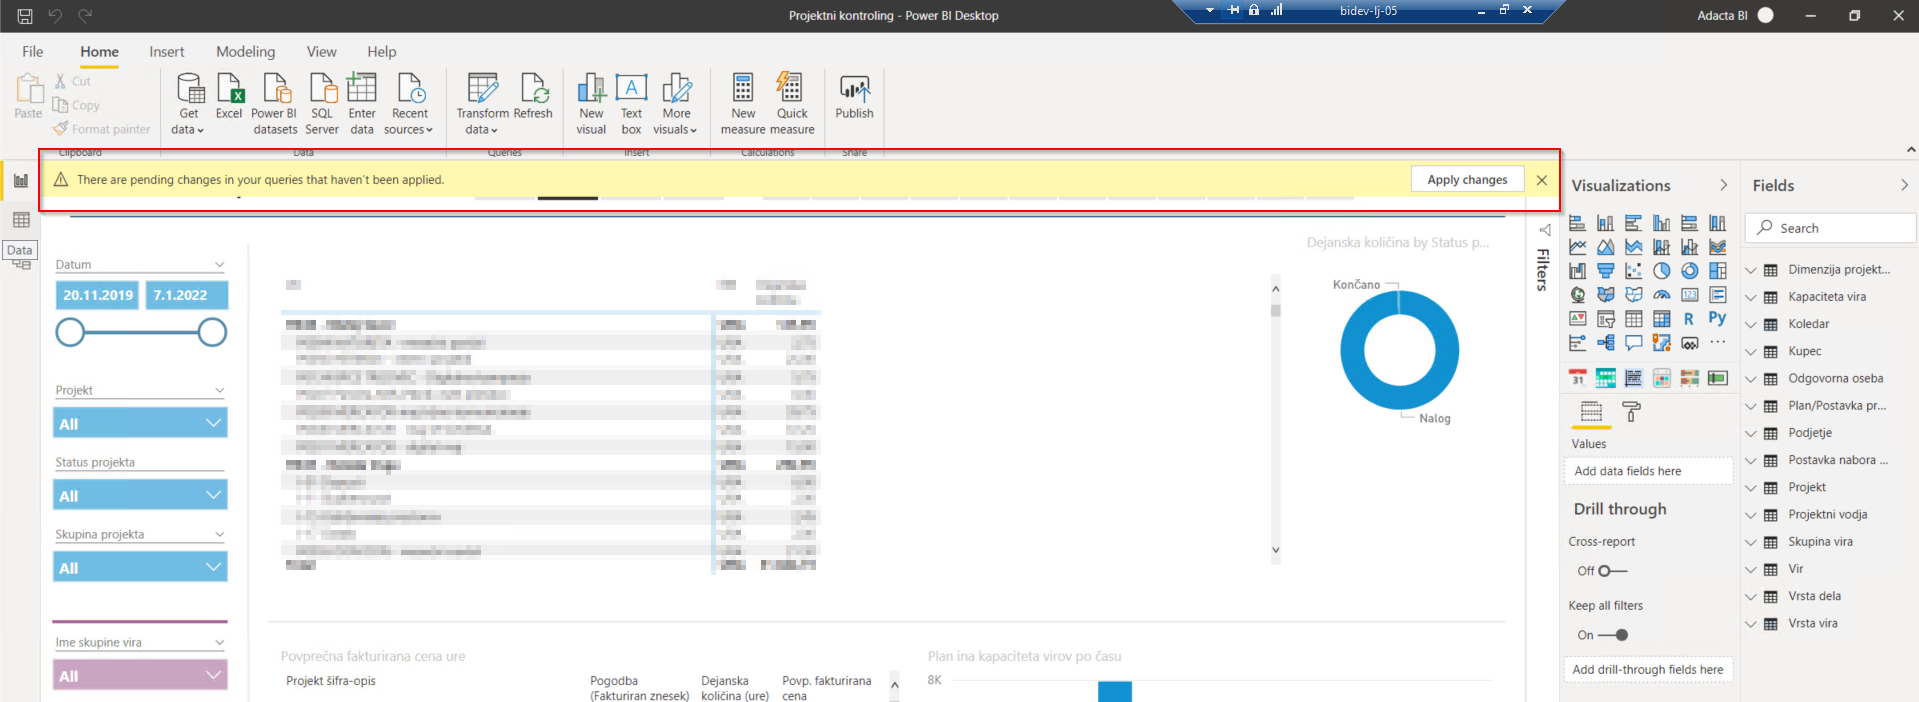Screen dimensions: 1919x702
Task: Click New measure in Calculations
Action: click(x=743, y=104)
